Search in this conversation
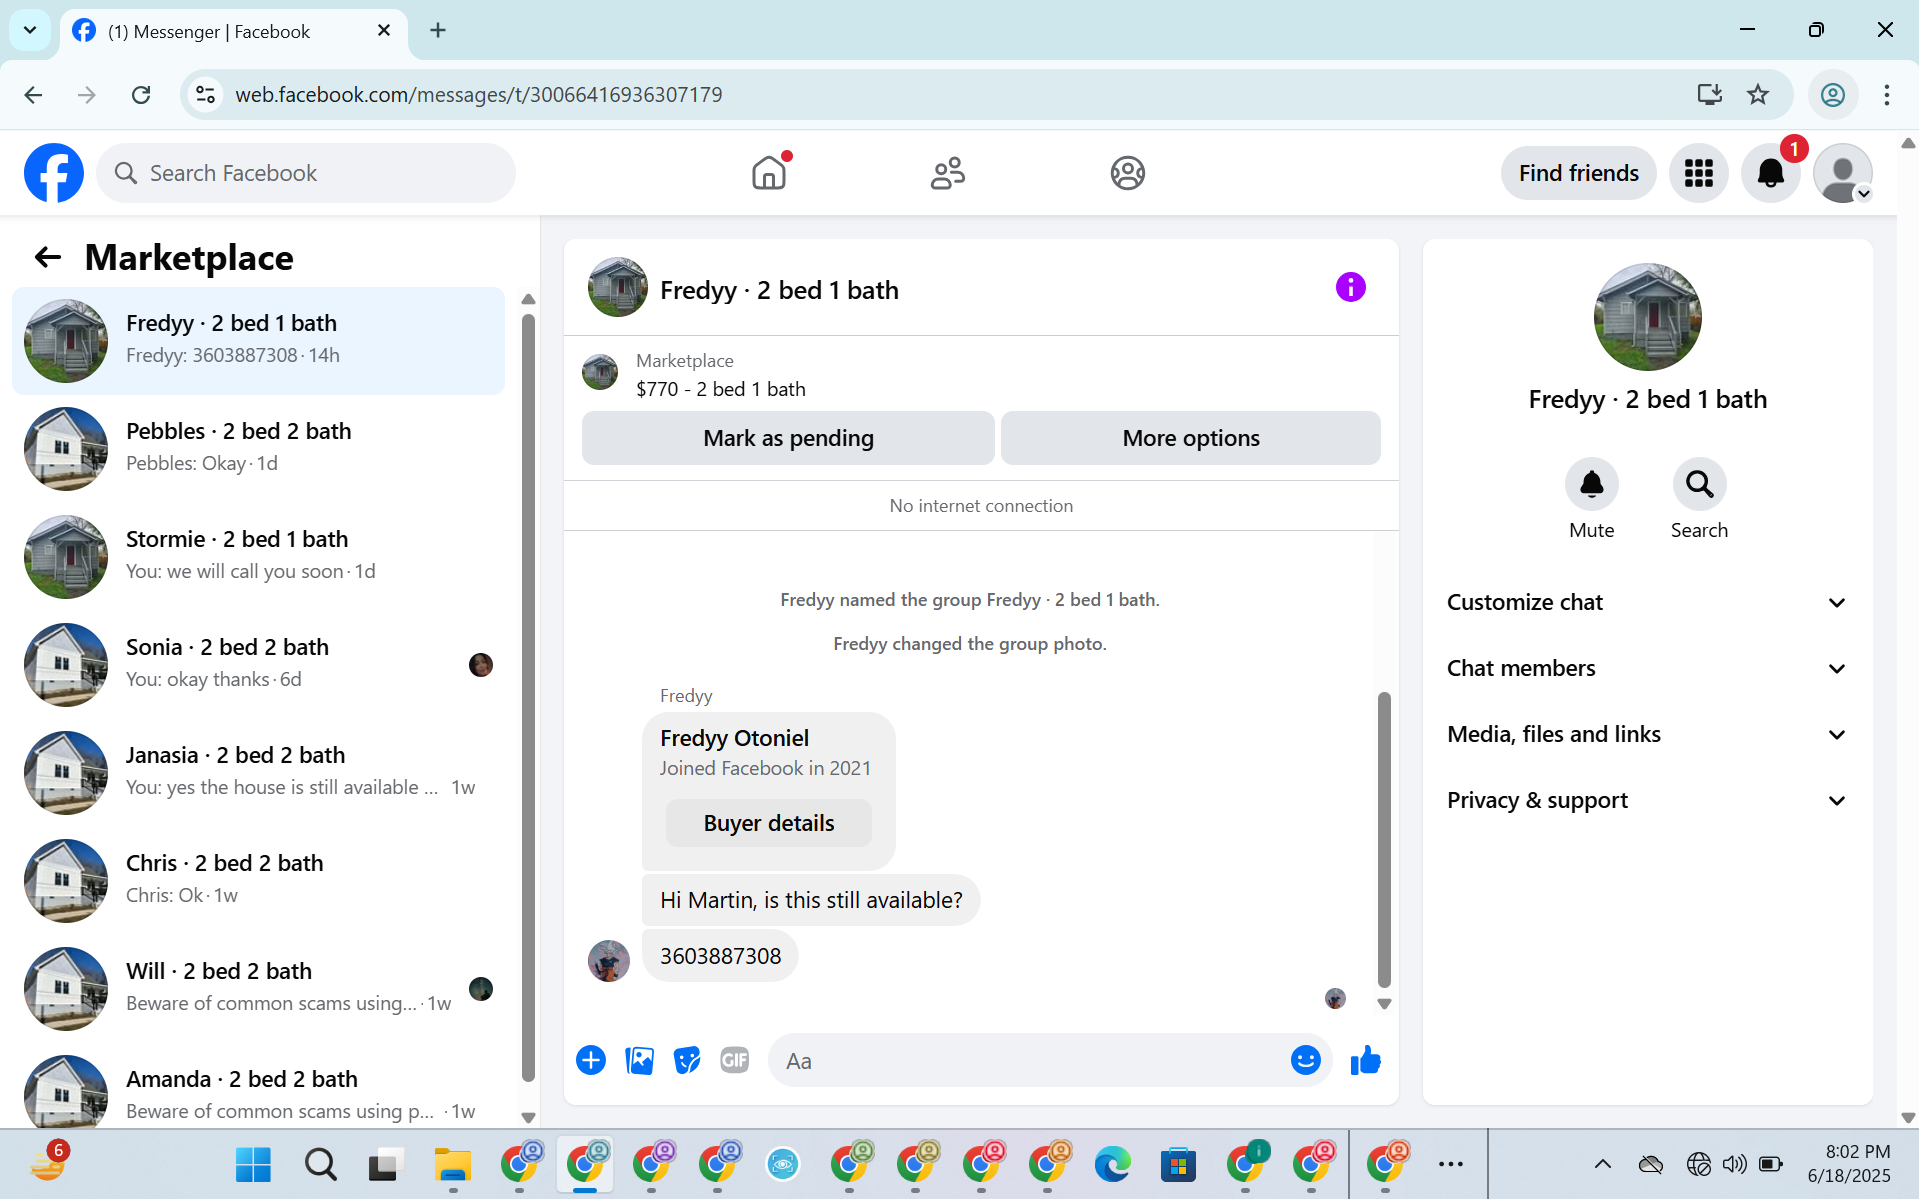1919x1199 pixels. tap(1699, 484)
